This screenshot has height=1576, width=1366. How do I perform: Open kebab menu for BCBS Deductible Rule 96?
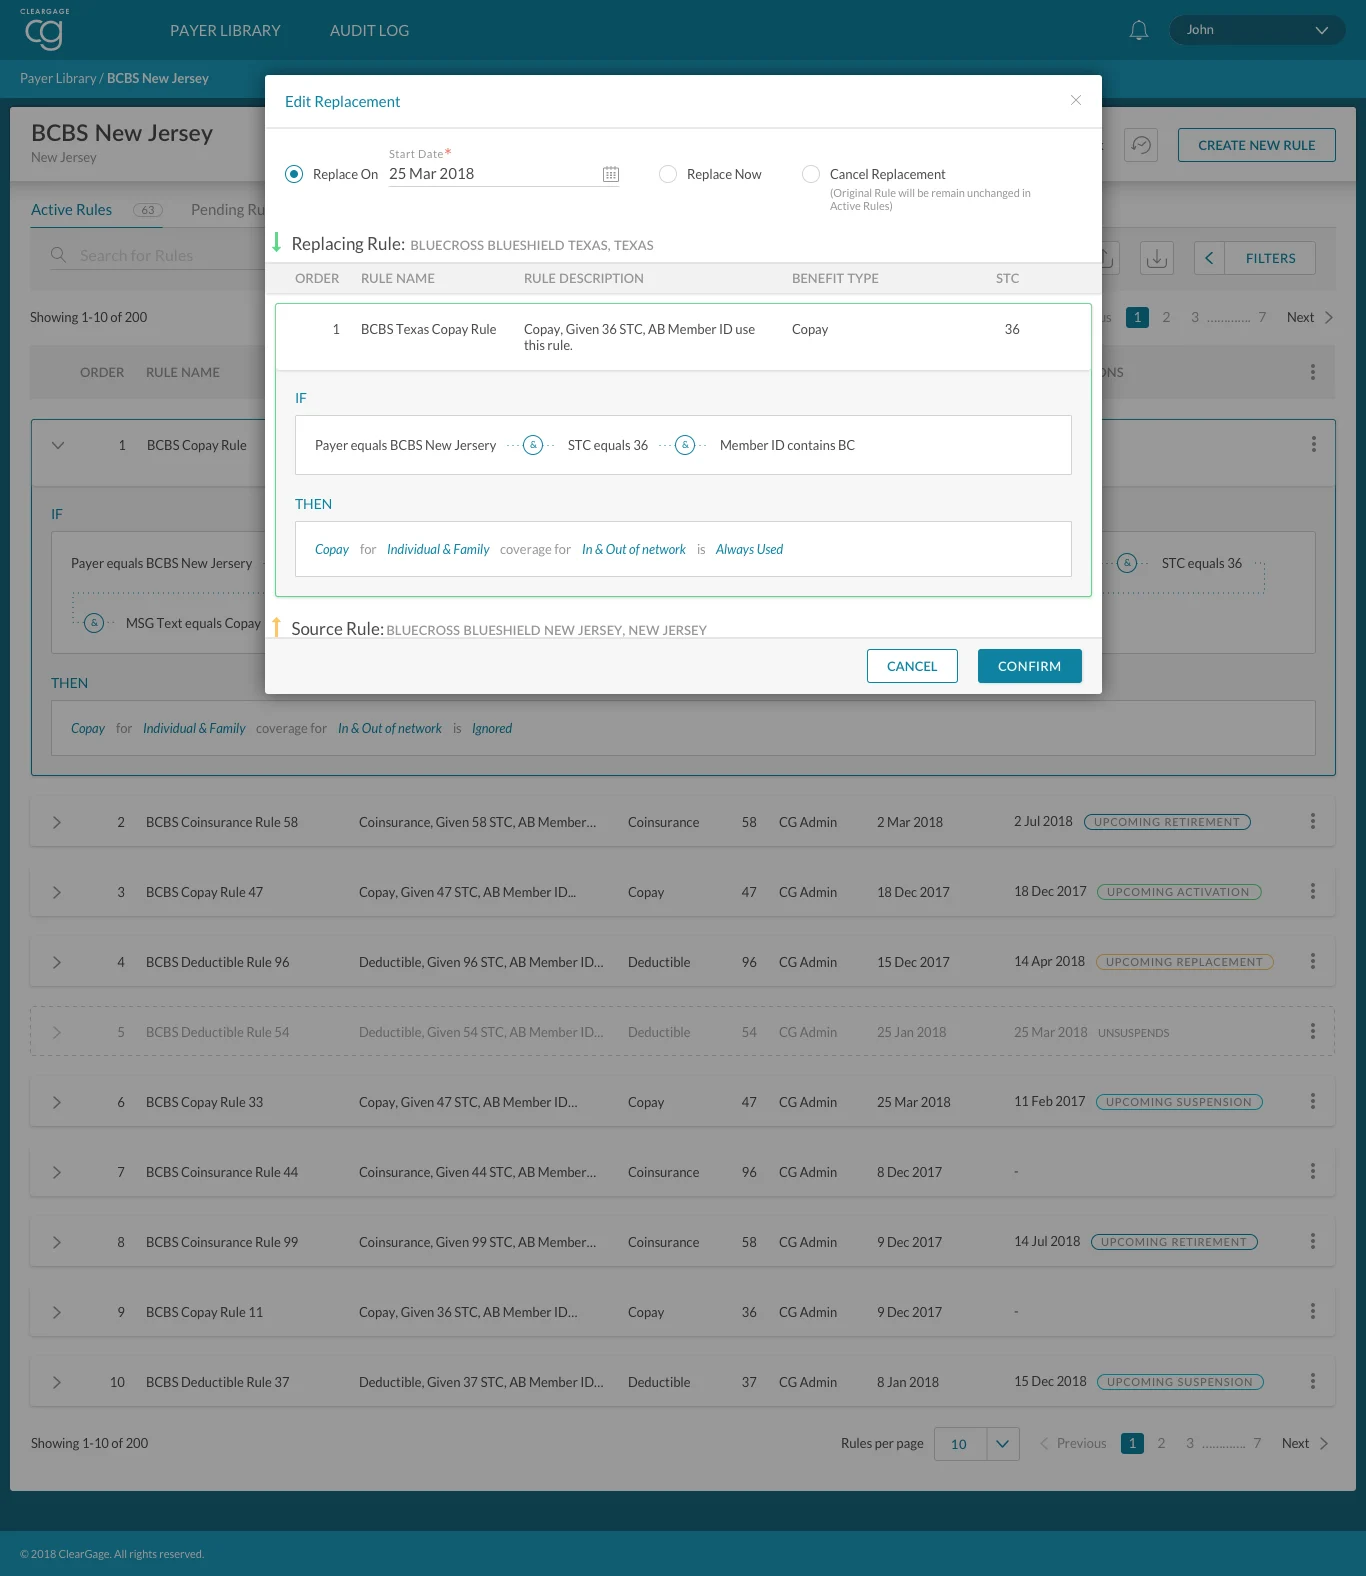[1313, 961]
